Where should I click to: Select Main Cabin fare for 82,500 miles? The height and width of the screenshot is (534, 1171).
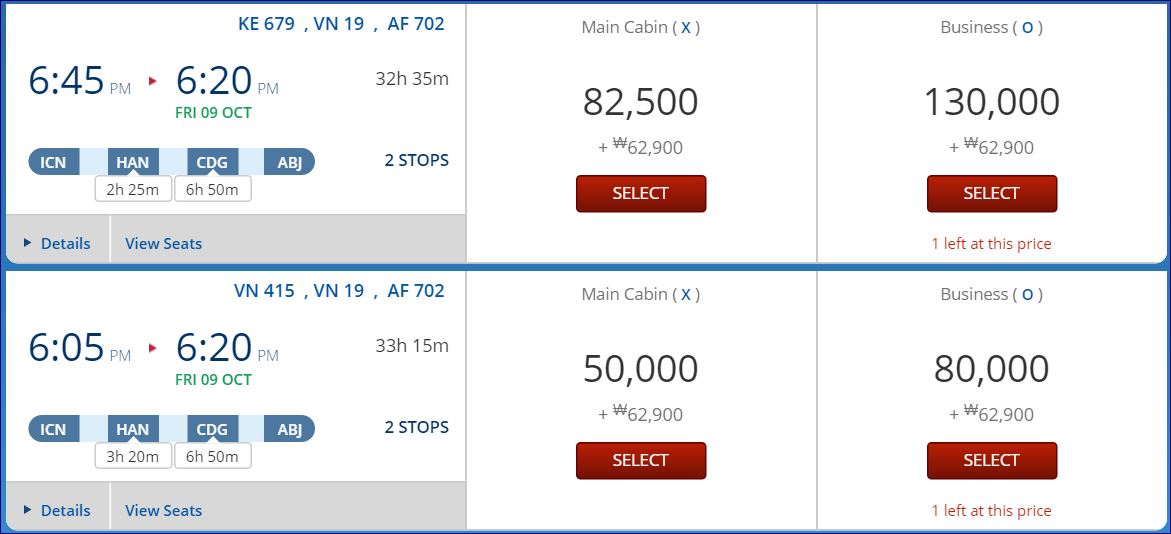640,193
